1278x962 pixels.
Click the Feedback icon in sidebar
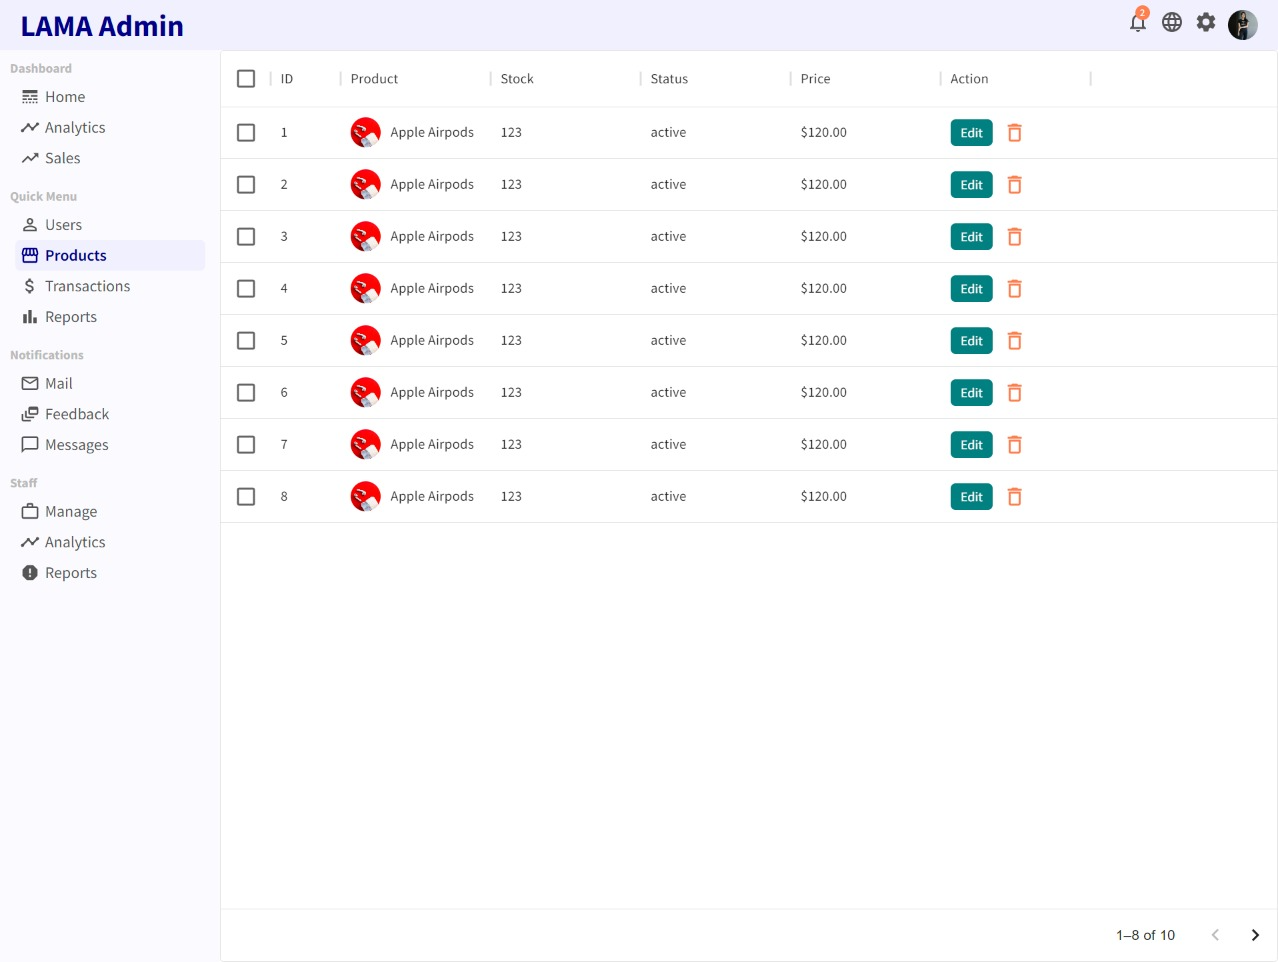tap(30, 414)
